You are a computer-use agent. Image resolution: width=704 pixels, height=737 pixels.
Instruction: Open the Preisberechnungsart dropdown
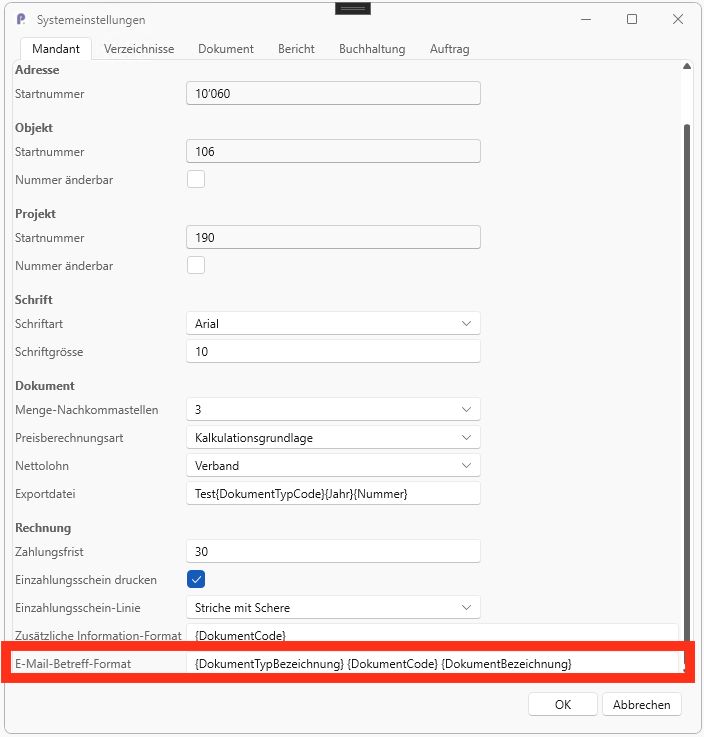[x=333, y=438]
